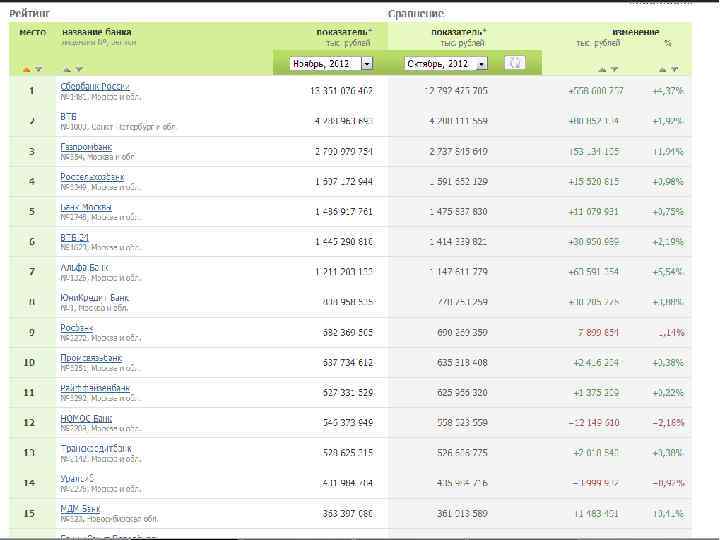Sort bank names ascending arrow
Screen dimensions: 720x540
[67, 70]
